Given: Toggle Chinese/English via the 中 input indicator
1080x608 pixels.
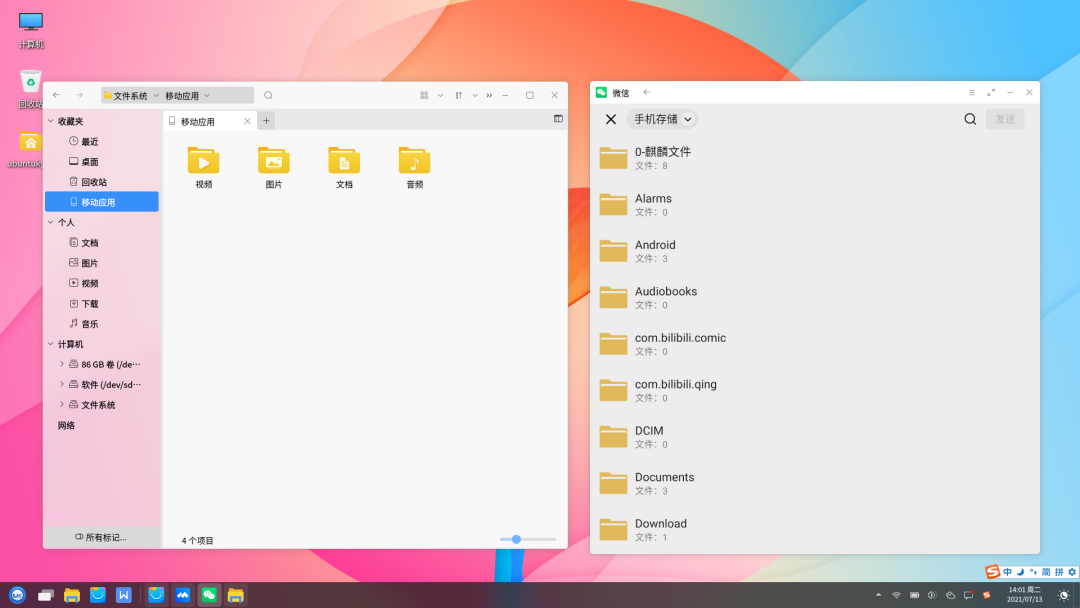Looking at the screenshot, I should pyautogui.click(x=1006, y=571).
